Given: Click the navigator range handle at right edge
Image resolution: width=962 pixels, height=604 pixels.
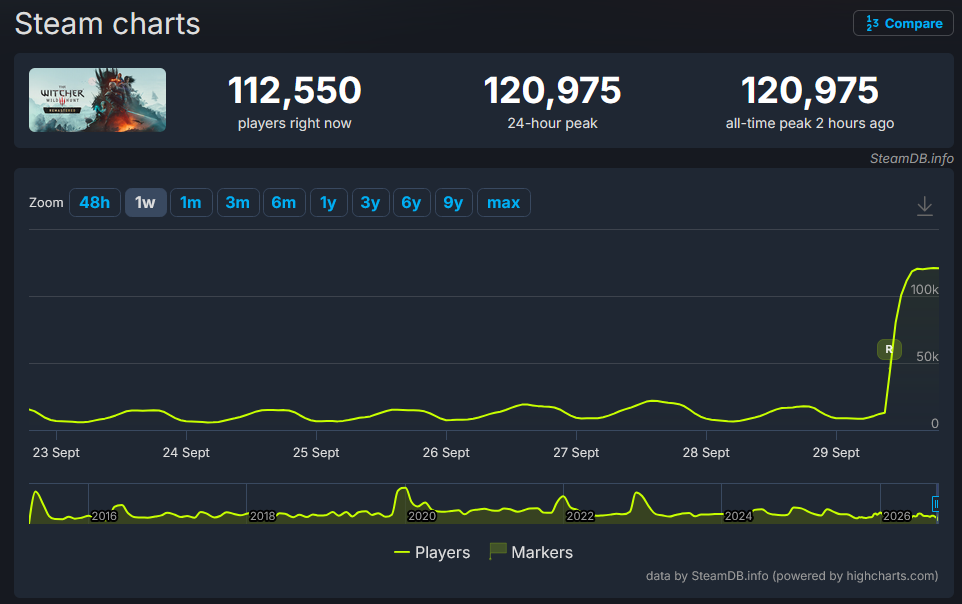Looking at the screenshot, I should (936, 504).
